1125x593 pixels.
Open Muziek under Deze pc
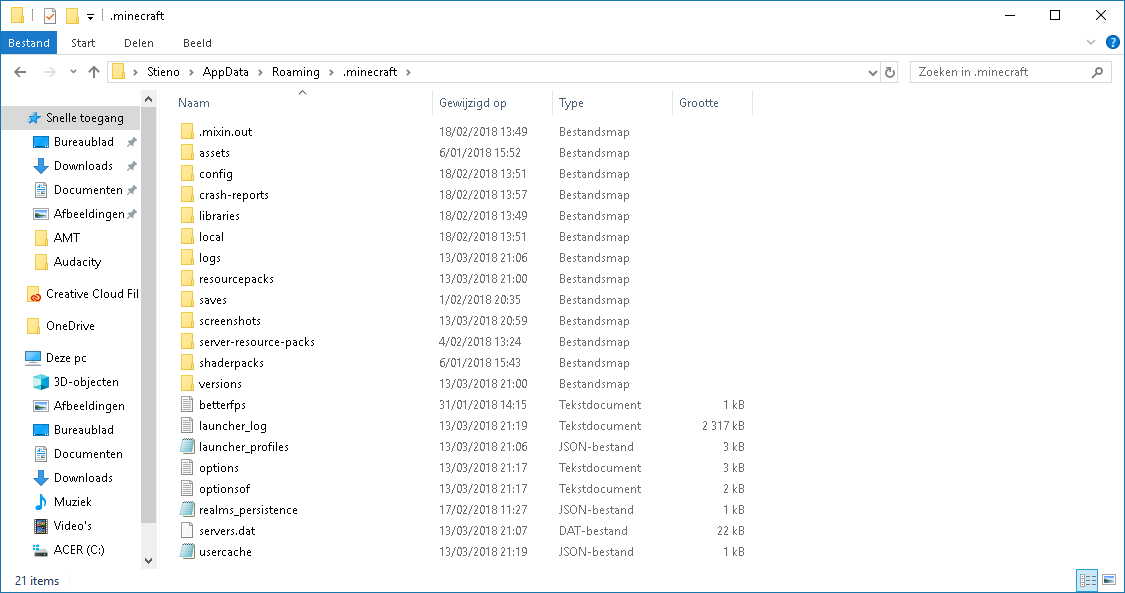coord(72,502)
